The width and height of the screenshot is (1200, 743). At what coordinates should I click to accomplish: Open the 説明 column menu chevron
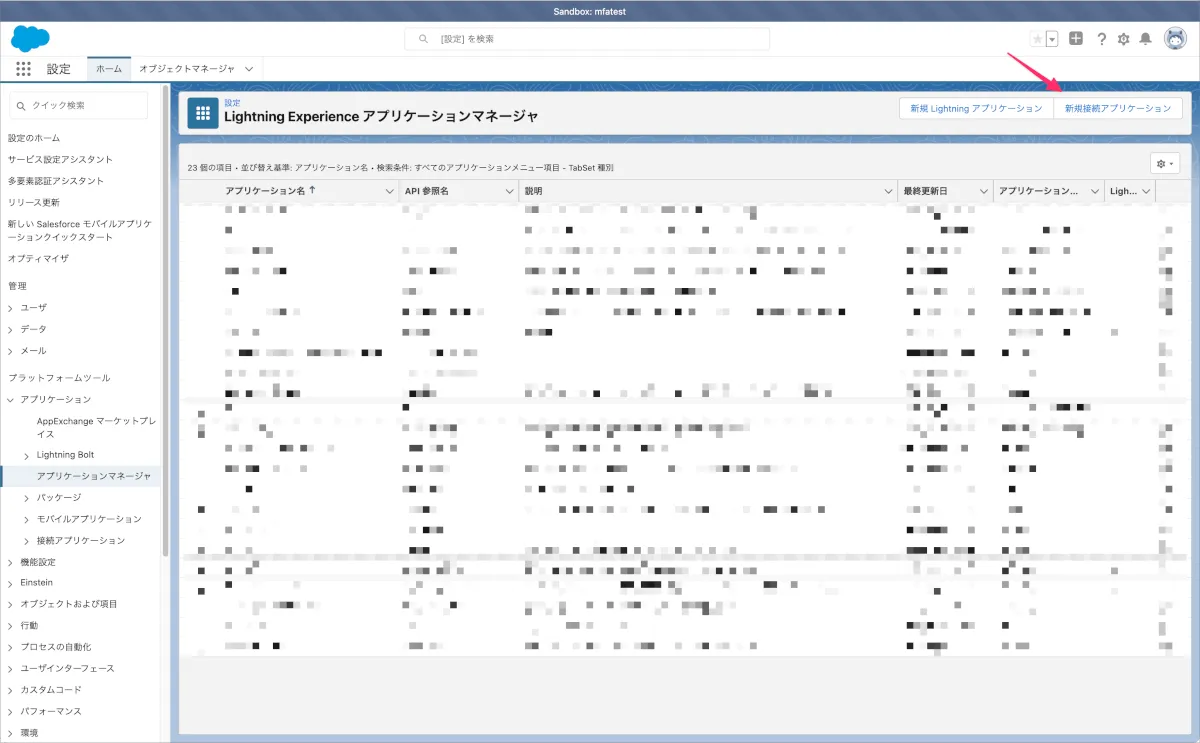(x=887, y=191)
